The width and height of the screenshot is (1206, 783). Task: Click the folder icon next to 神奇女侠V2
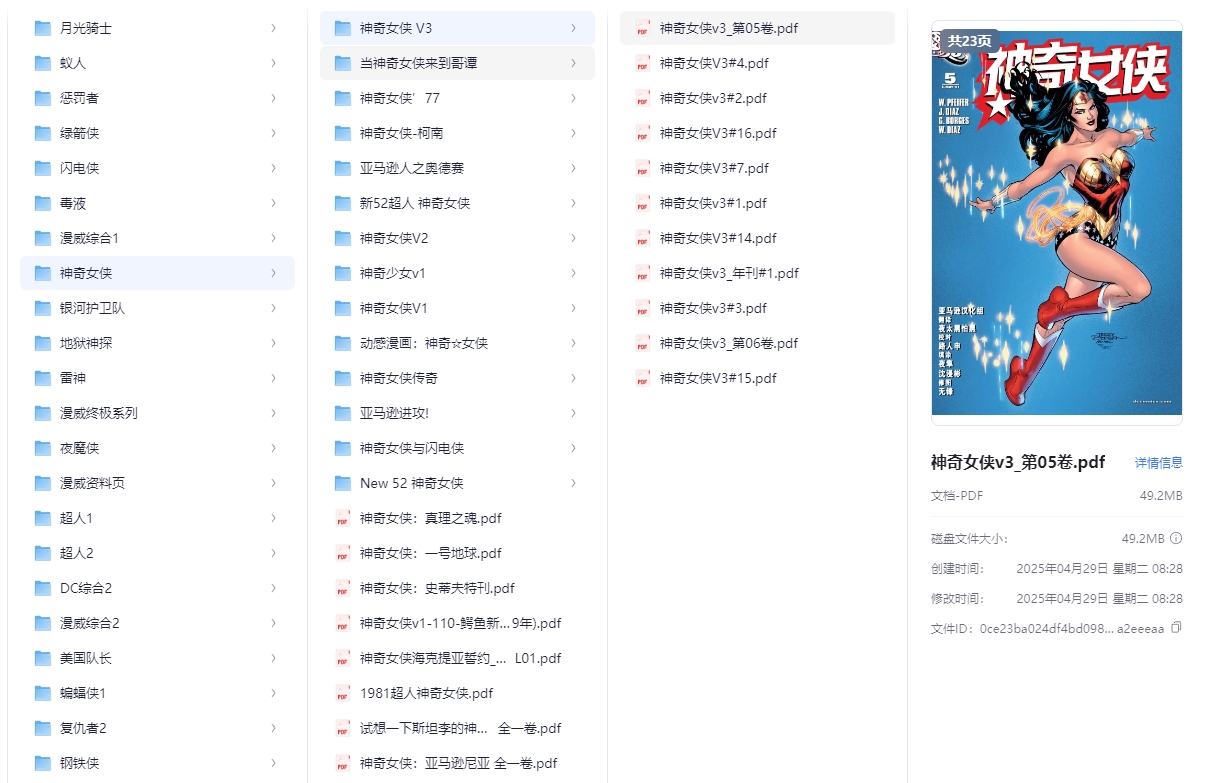[x=342, y=238]
